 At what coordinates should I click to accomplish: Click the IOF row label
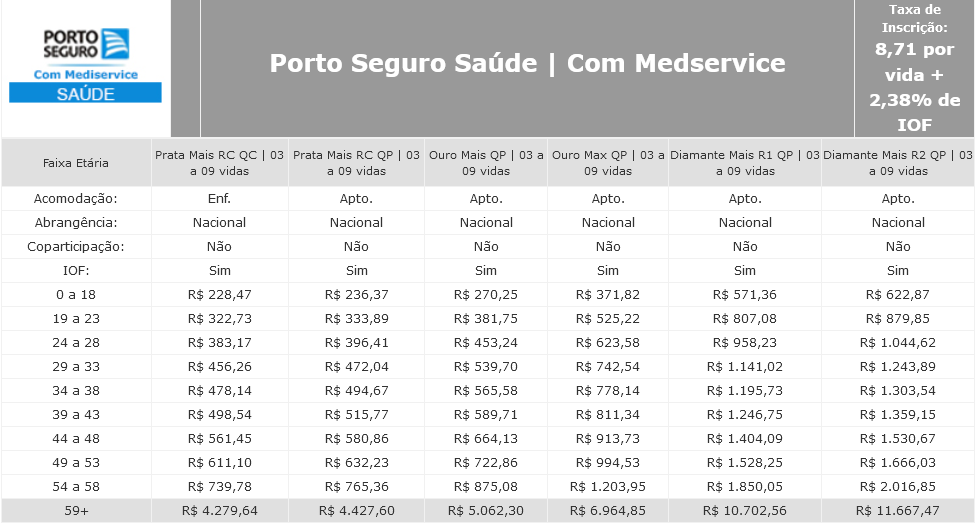pos(76,271)
